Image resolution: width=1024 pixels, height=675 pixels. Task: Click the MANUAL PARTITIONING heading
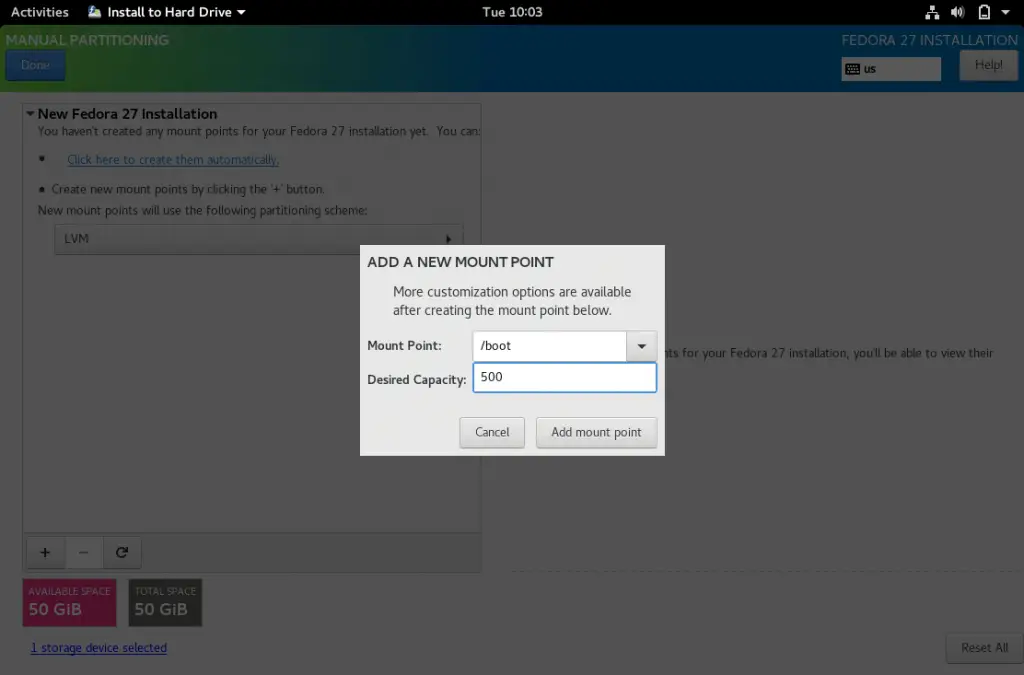point(88,40)
